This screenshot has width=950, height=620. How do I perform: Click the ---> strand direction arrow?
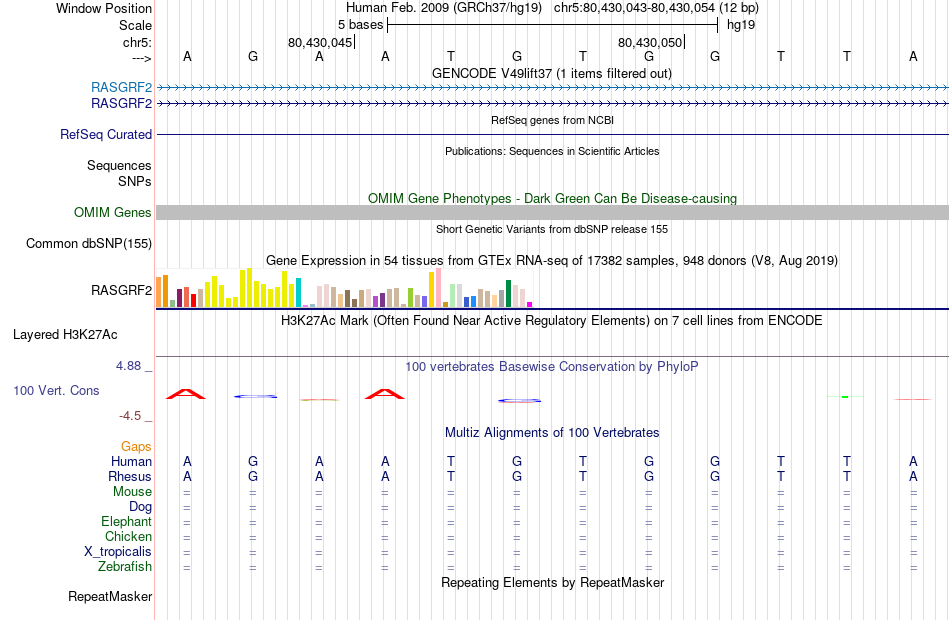pos(141,58)
